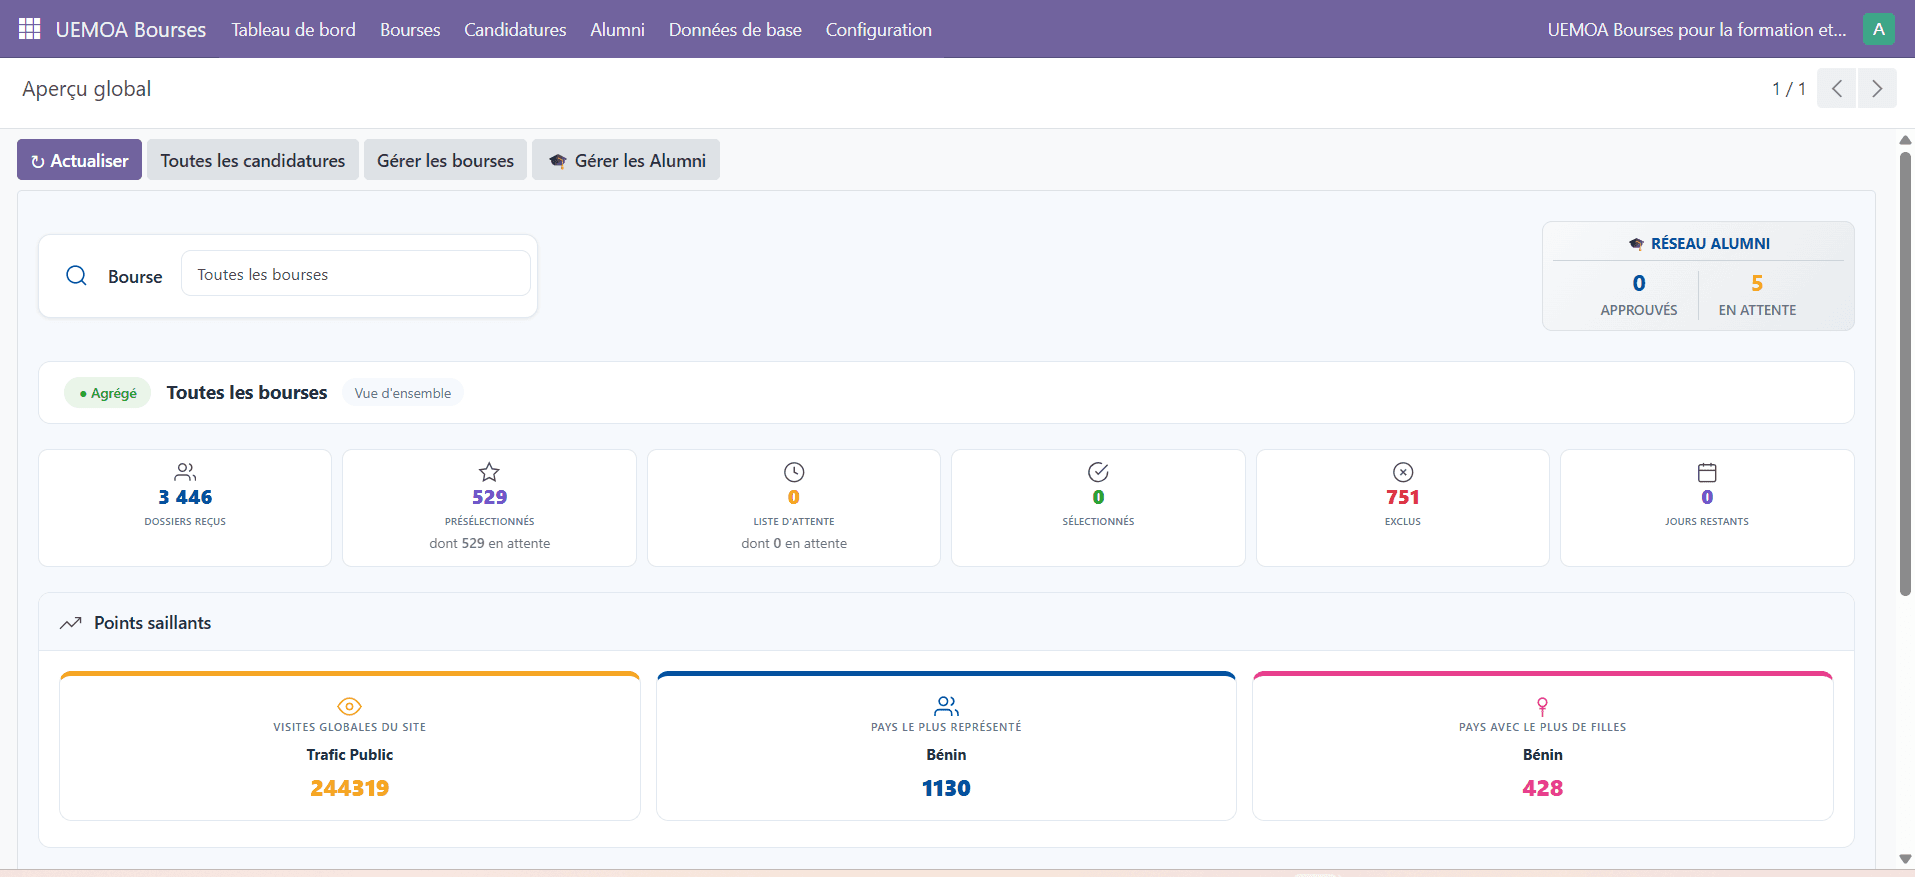This screenshot has height=877, width=1915.
Task: Click the '1 / 1' pager counter
Action: [1788, 89]
